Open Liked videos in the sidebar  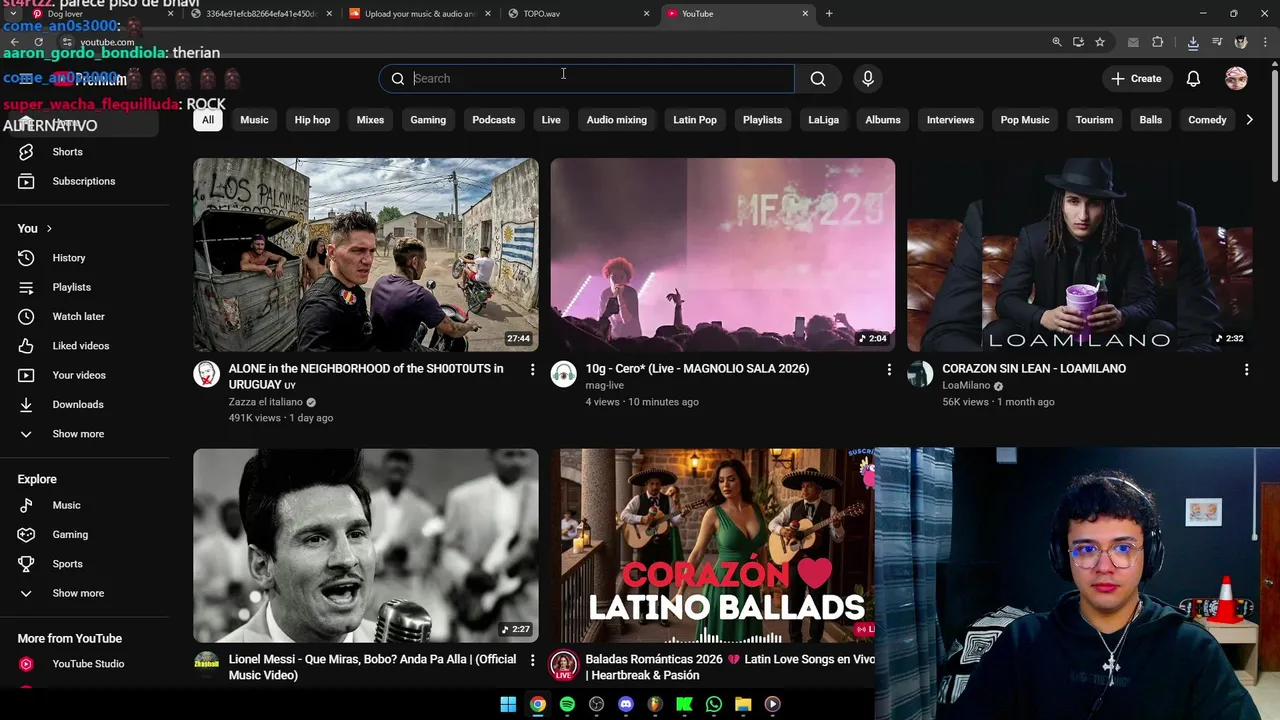(84, 346)
